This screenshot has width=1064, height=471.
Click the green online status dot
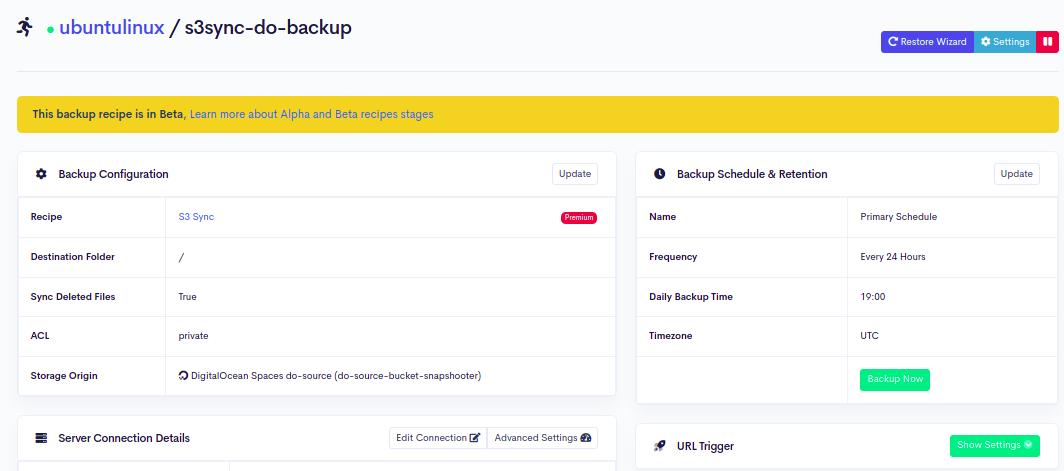click(50, 30)
